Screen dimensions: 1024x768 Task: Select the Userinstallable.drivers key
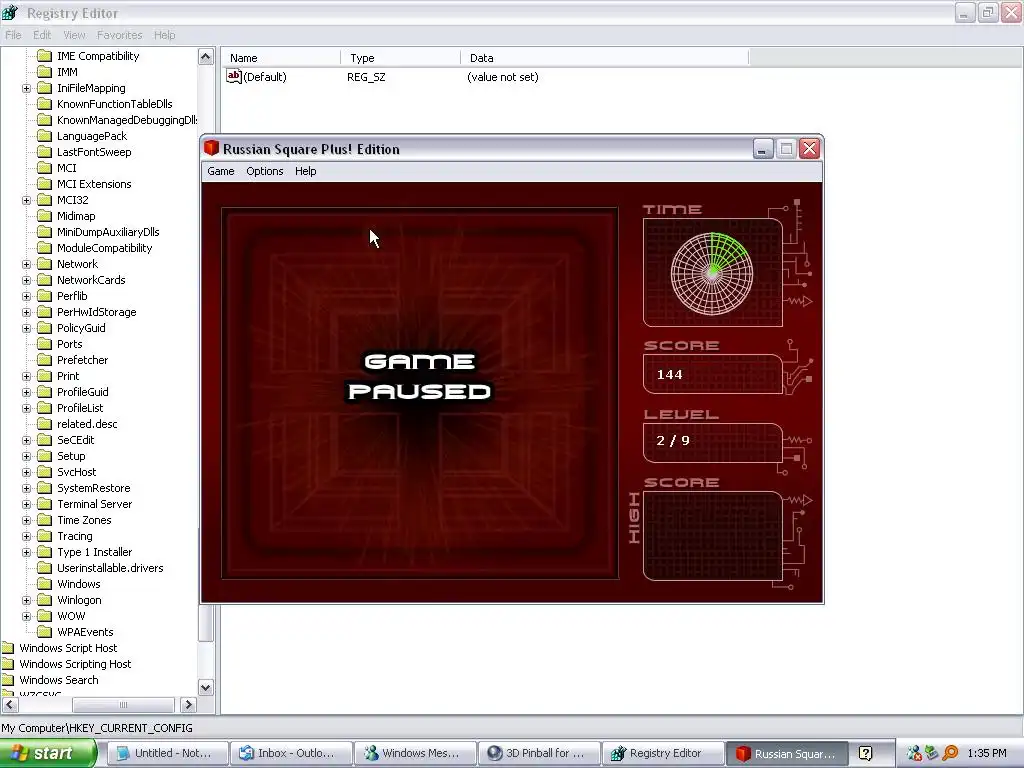tap(110, 568)
